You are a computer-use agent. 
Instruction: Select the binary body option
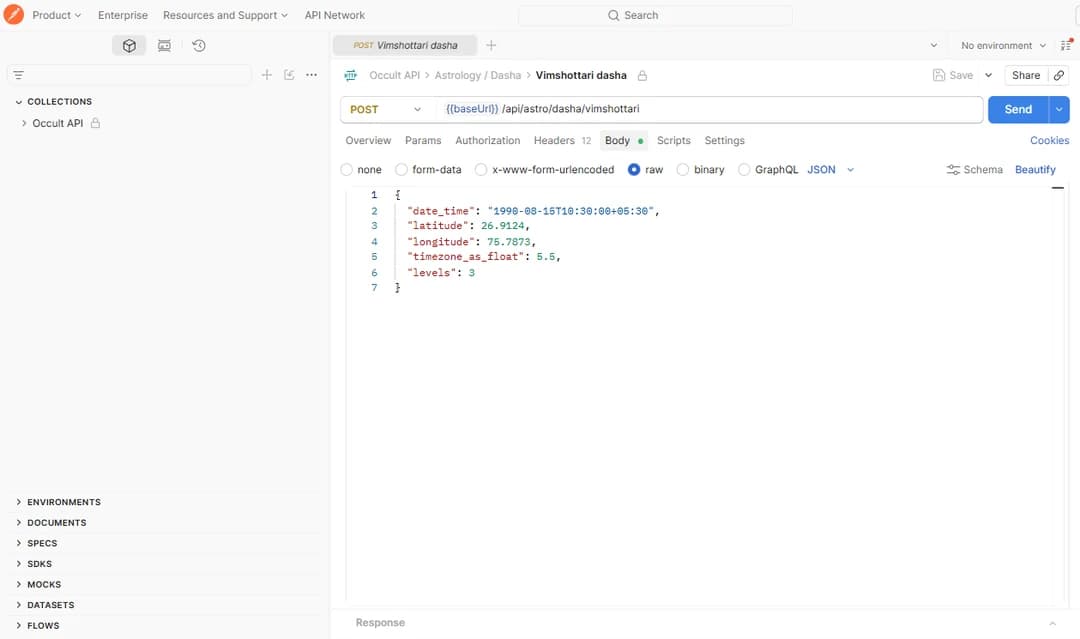tap(683, 169)
